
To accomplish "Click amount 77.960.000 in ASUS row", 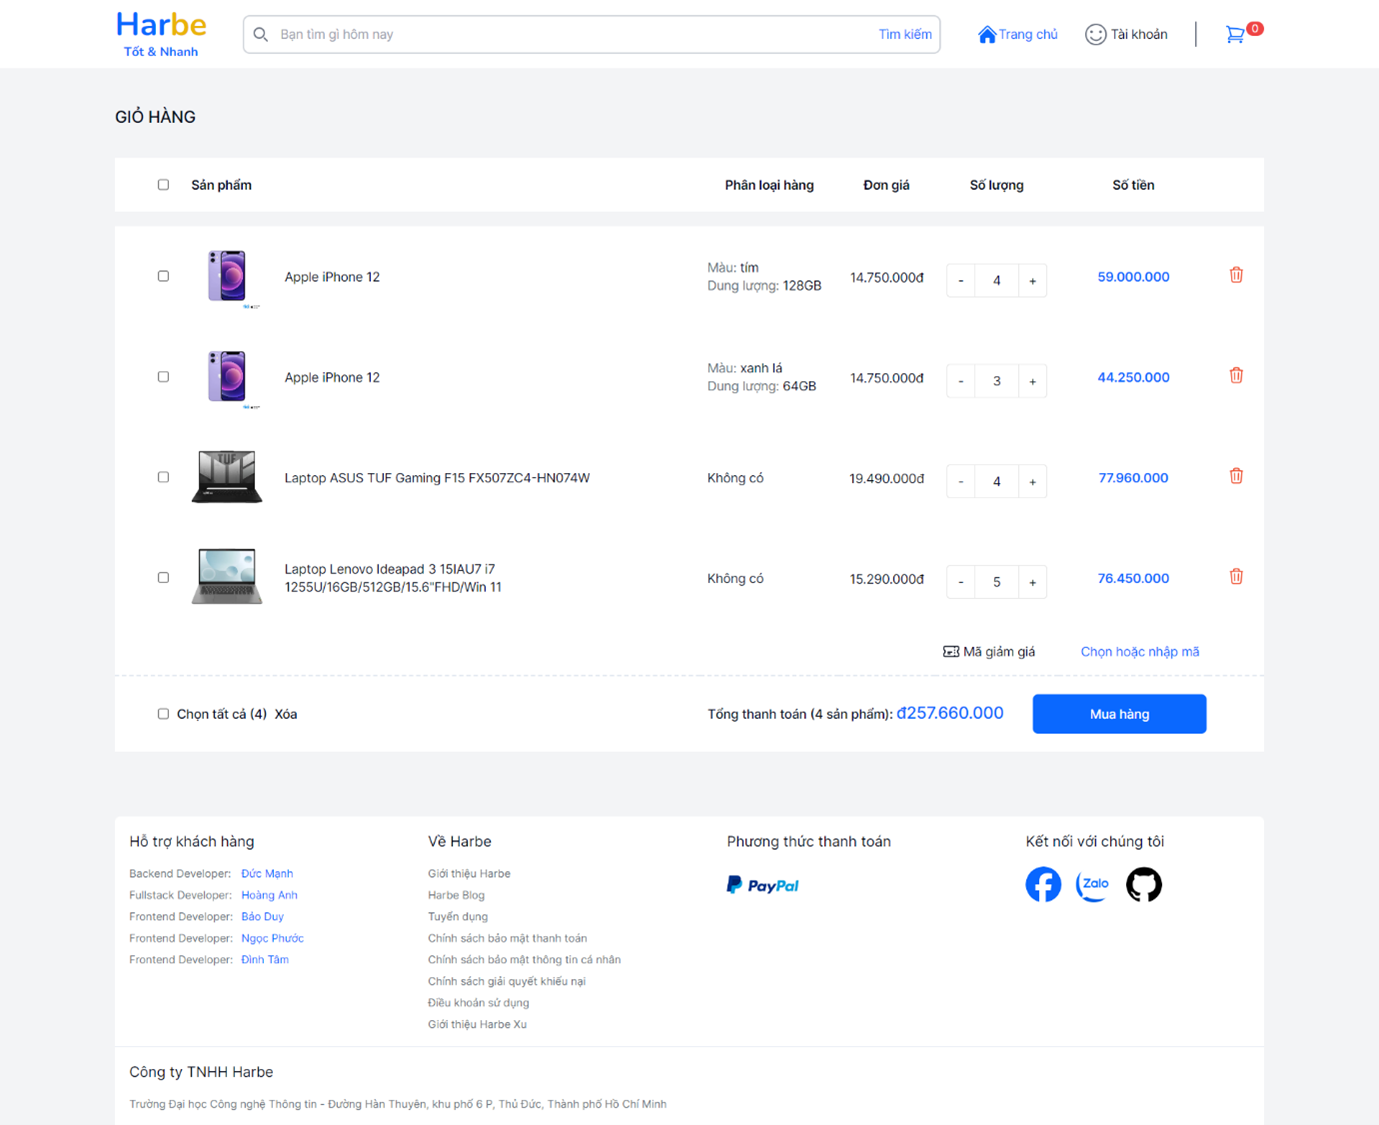I will coord(1133,478).
